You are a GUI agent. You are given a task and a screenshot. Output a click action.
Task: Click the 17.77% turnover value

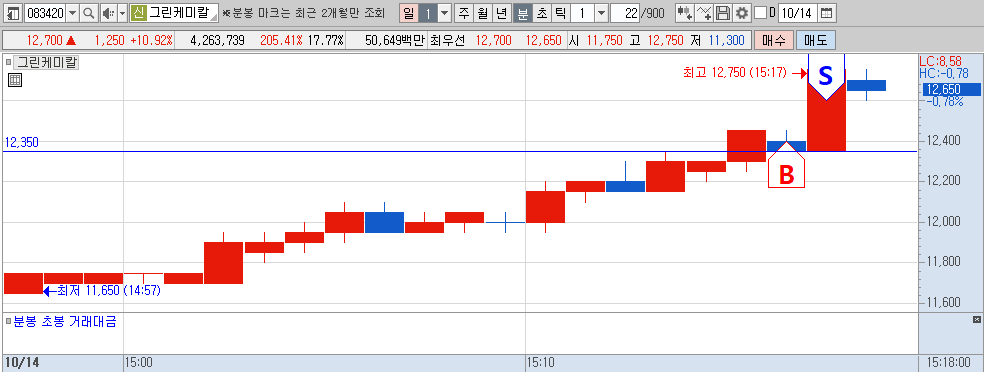click(x=325, y=41)
